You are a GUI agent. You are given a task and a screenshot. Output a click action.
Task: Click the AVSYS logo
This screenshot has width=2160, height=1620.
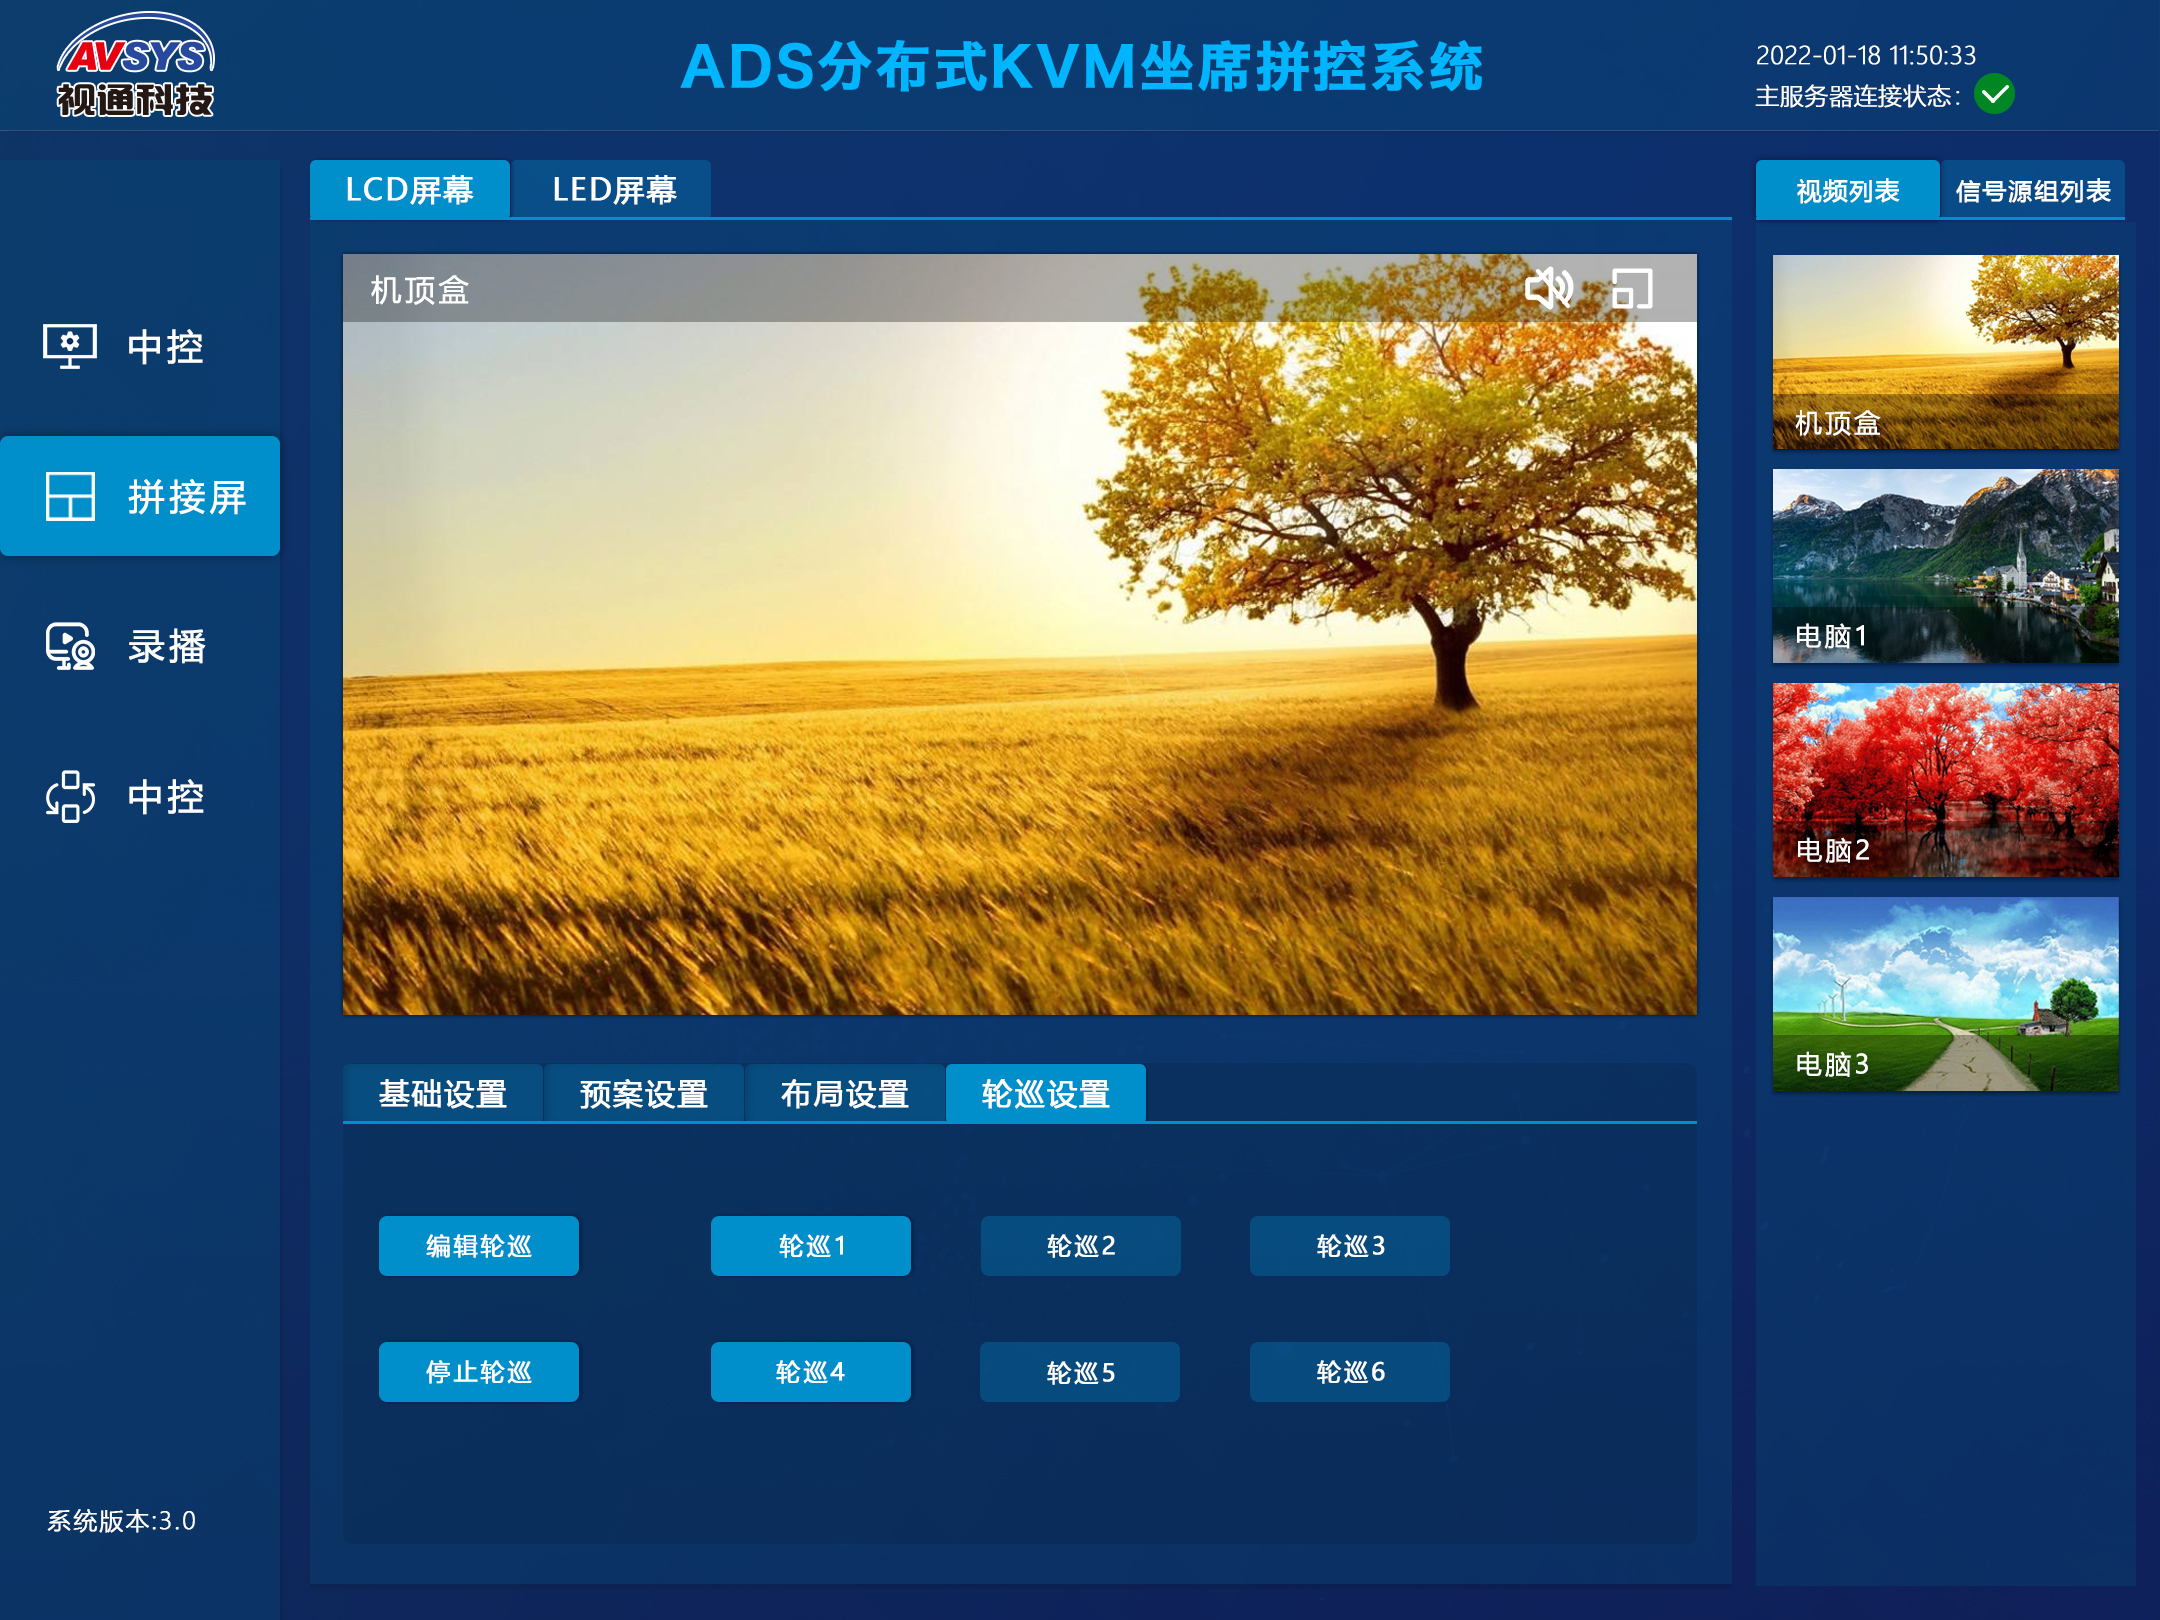pos(136,65)
